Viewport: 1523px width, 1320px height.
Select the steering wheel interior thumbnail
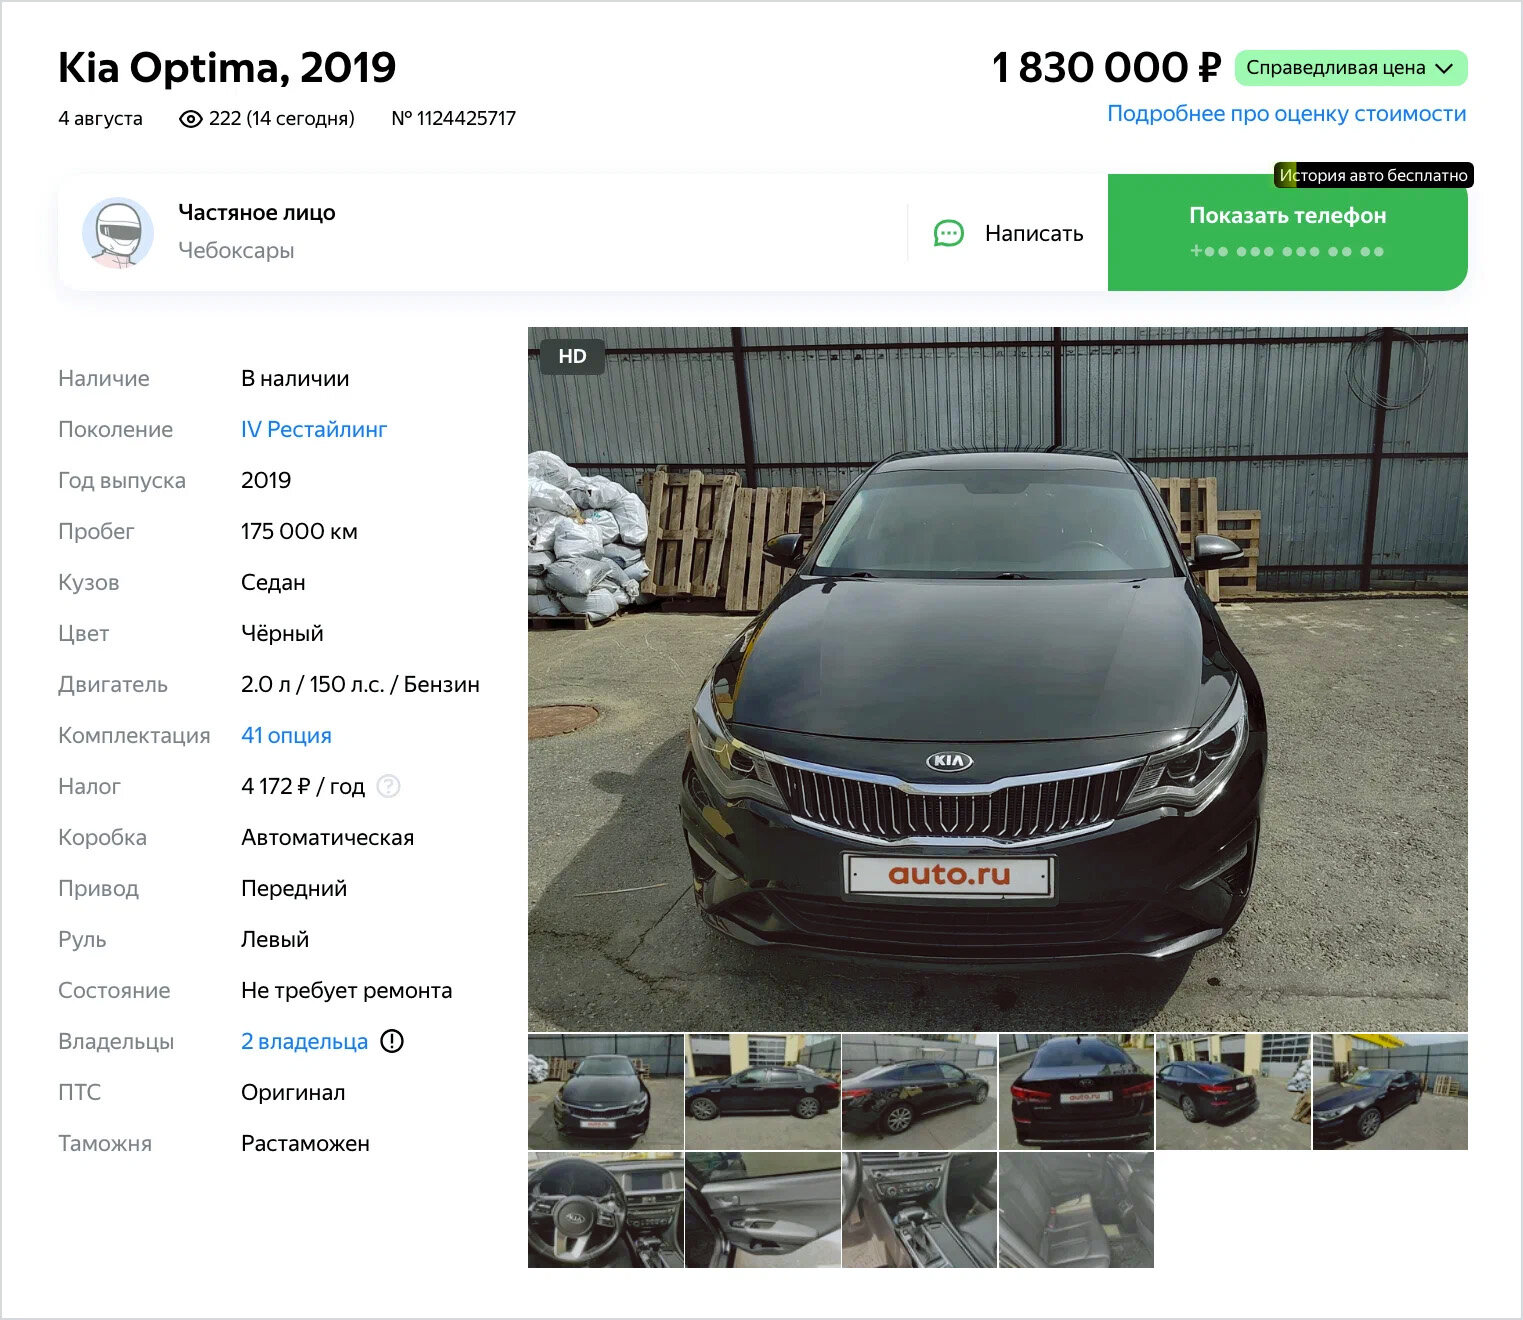606,1210
